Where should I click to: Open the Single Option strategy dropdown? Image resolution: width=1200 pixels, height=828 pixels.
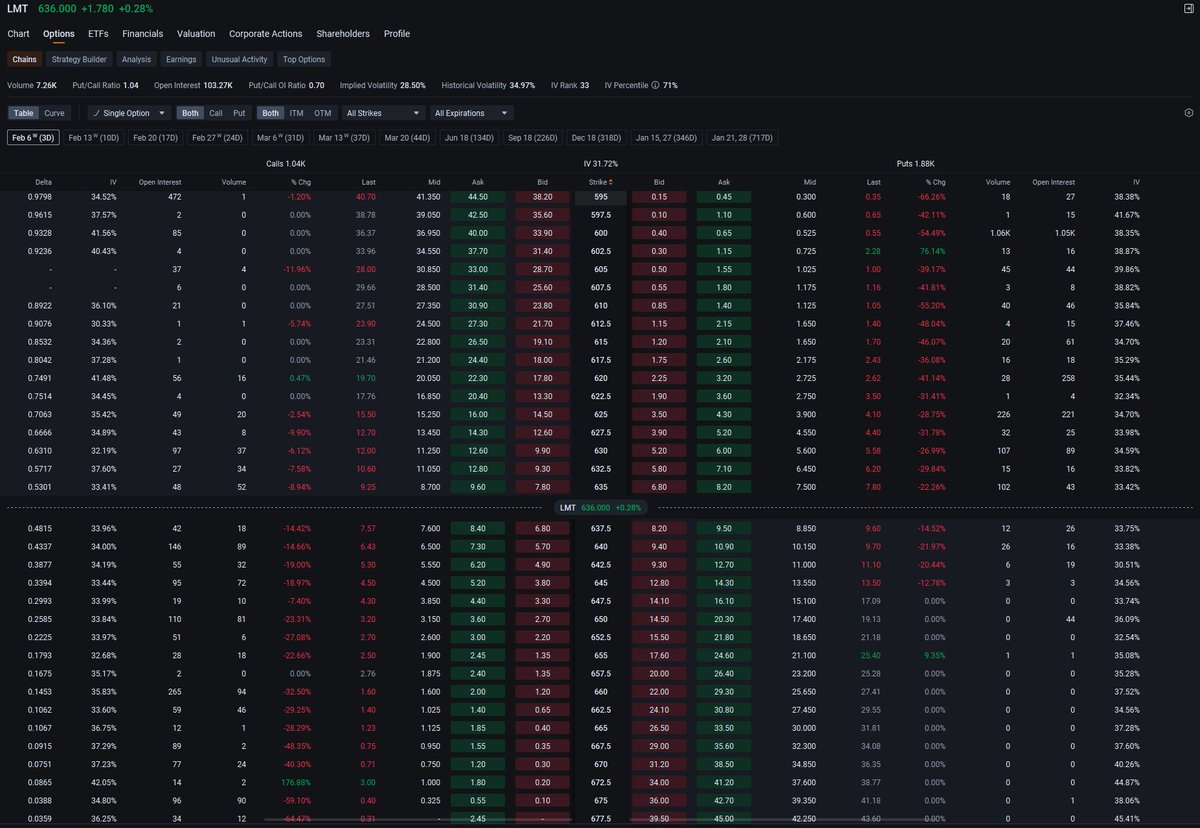click(x=129, y=113)
